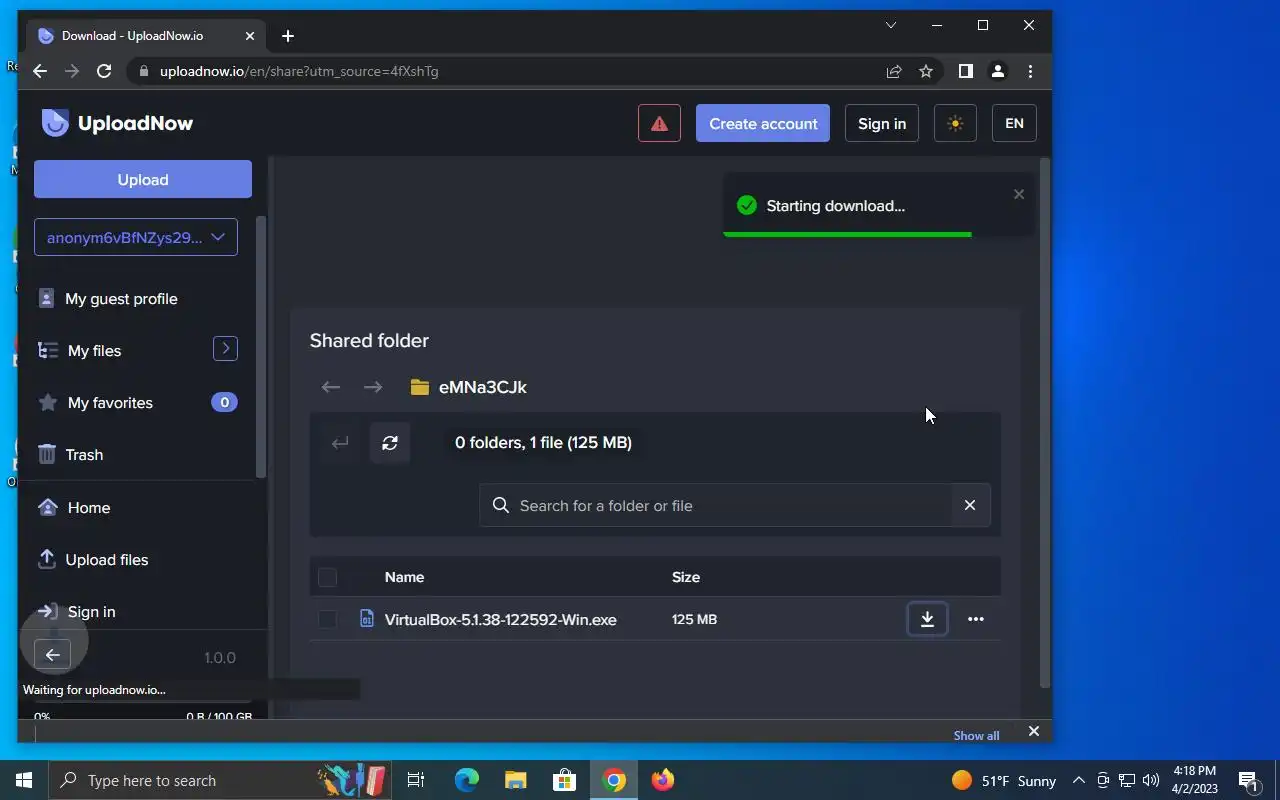Go up one folder level via return arrow
Image resolution: width=1280 pixels, height=800 pixels.
[340, 442]
